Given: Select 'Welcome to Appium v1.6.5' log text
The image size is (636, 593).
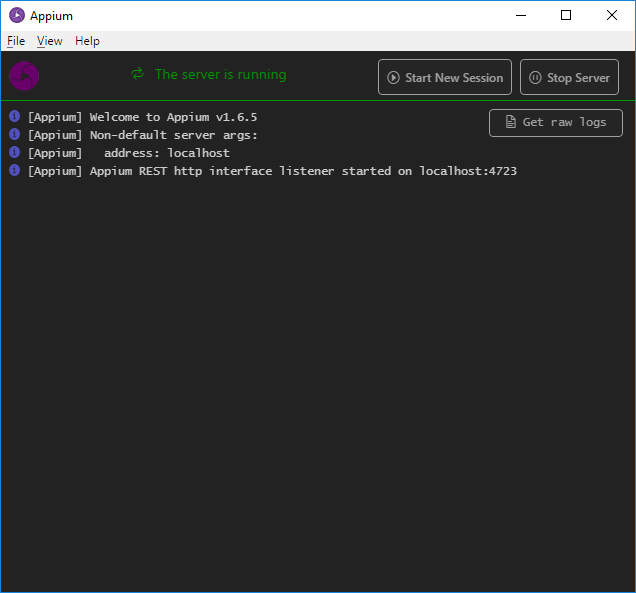Looking at the screenshot, I should 173,117.
